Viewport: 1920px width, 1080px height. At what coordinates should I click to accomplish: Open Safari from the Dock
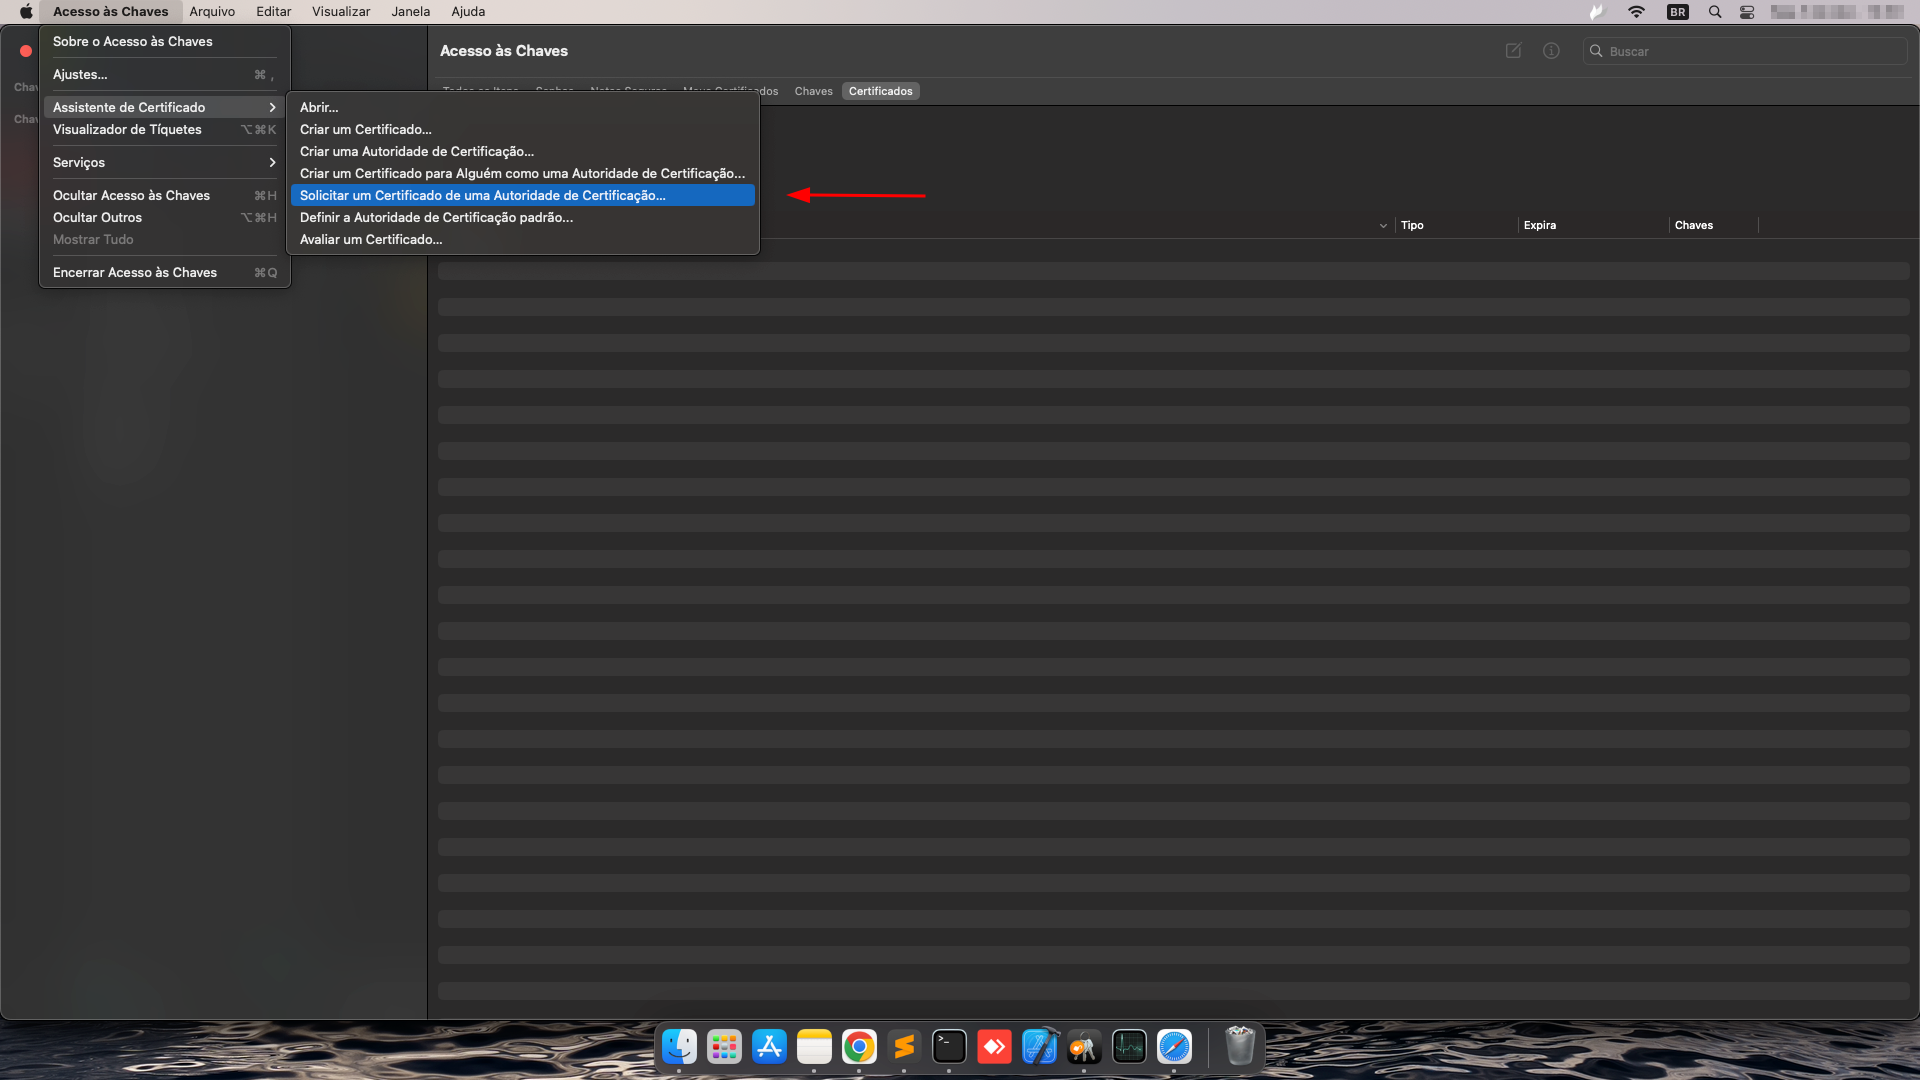[1174, 1047]
